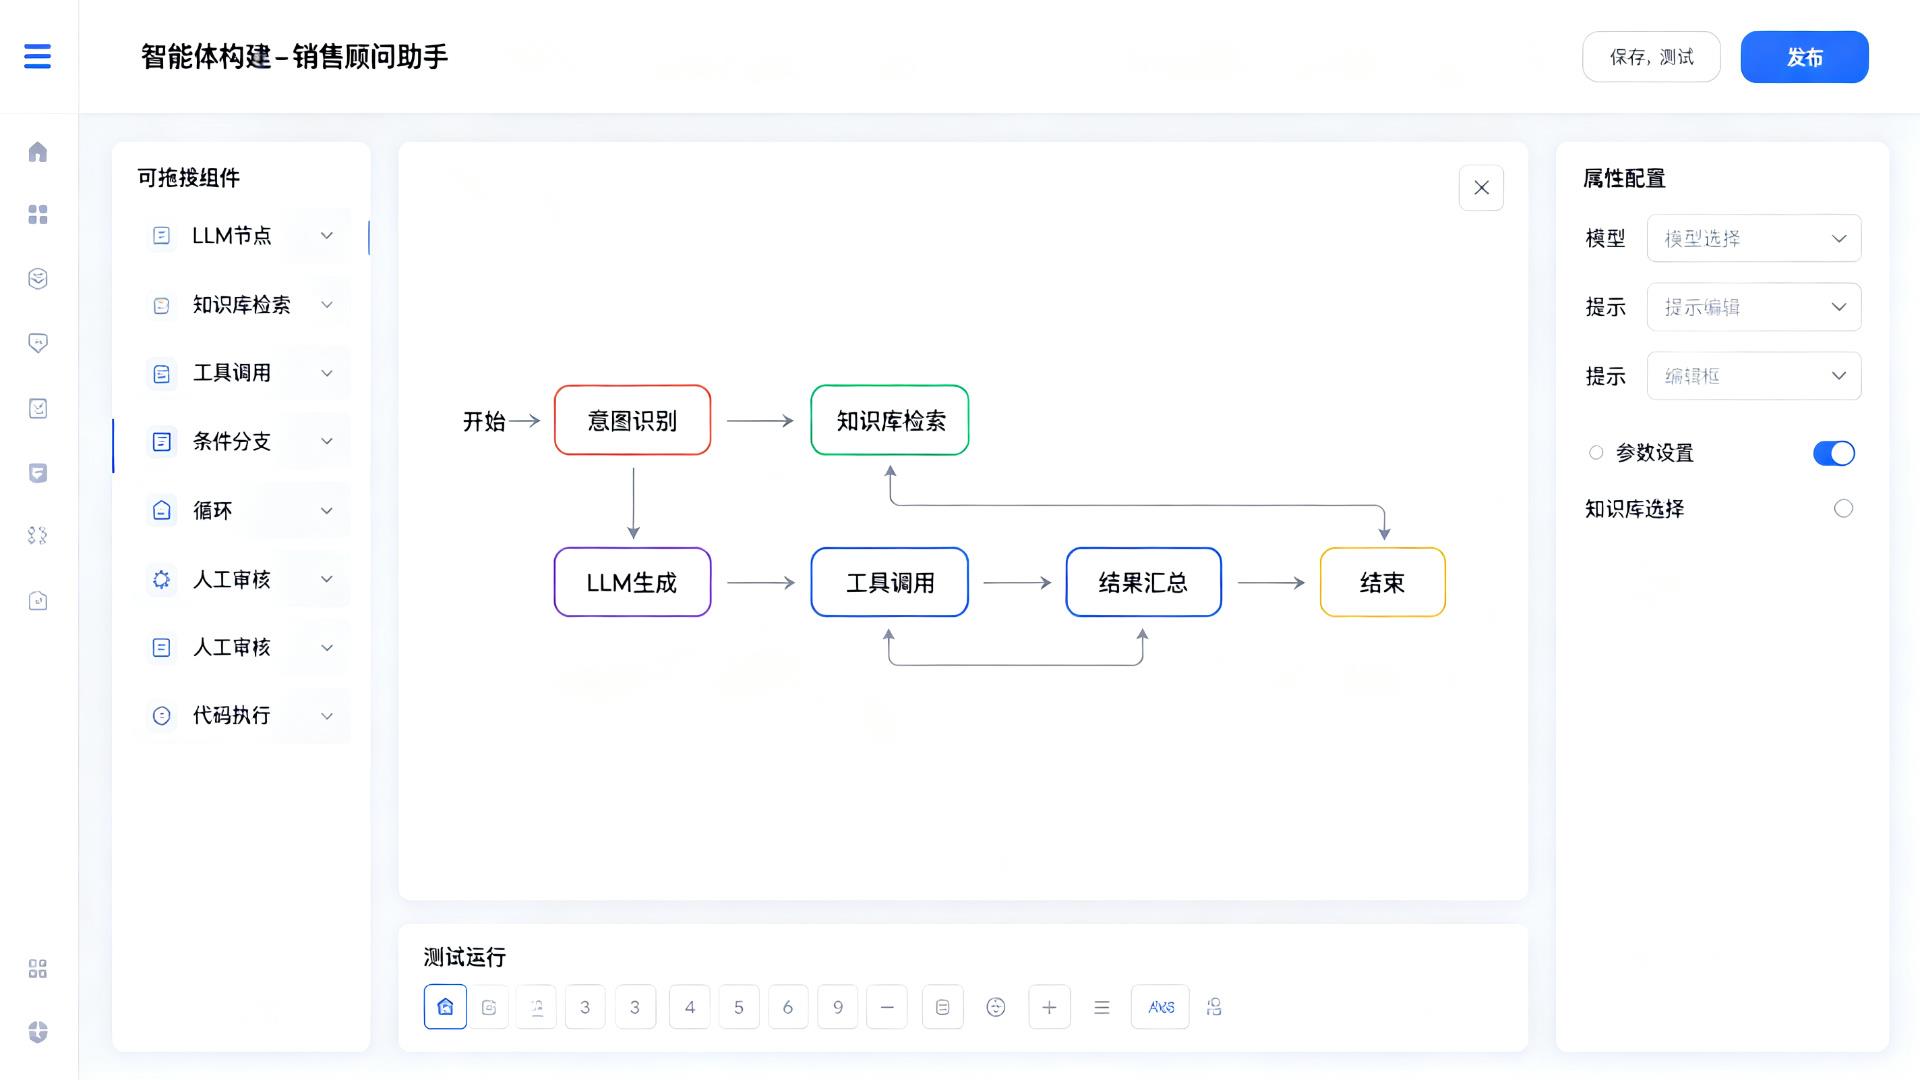Click the document icon in 测试运行 toolbar

tap(942, 1007)
